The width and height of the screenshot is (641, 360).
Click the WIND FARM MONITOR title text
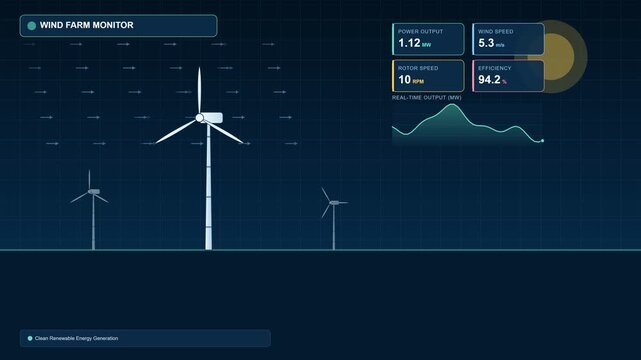coord(87,25)
